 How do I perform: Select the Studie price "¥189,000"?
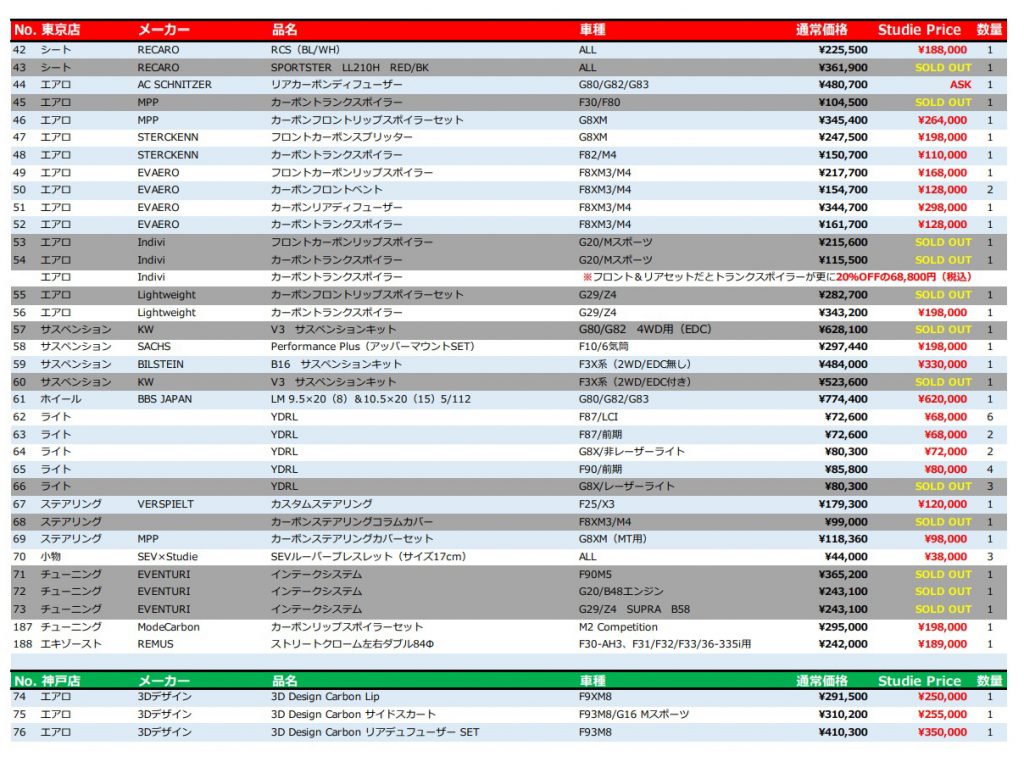[942, 644]
